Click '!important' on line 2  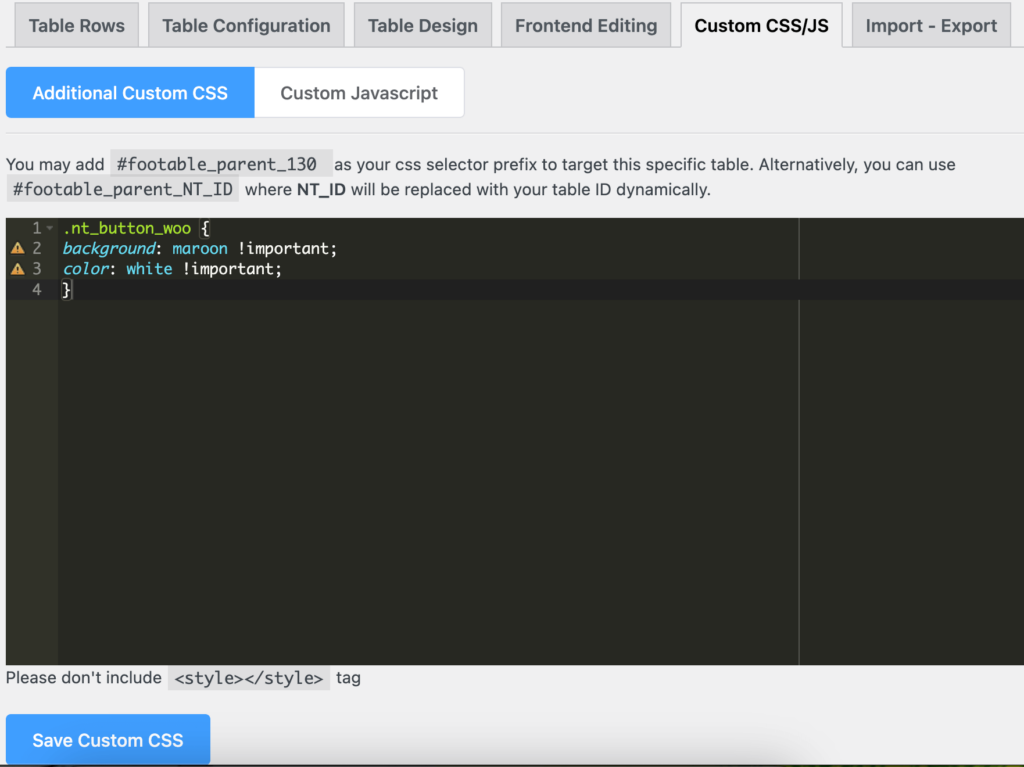point(287,248)
